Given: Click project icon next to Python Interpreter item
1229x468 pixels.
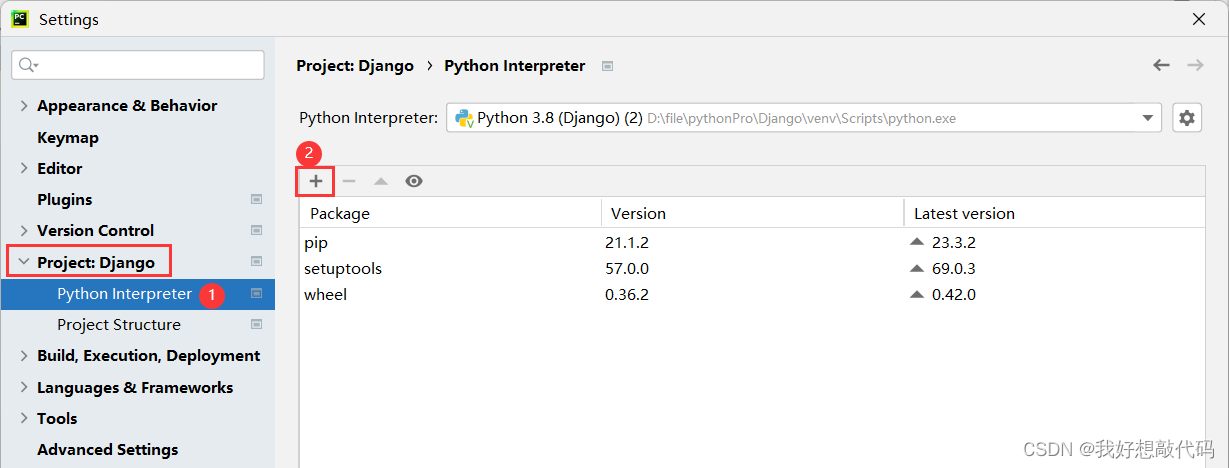Looking at the screenshot, I should click(x=256, y=293).
